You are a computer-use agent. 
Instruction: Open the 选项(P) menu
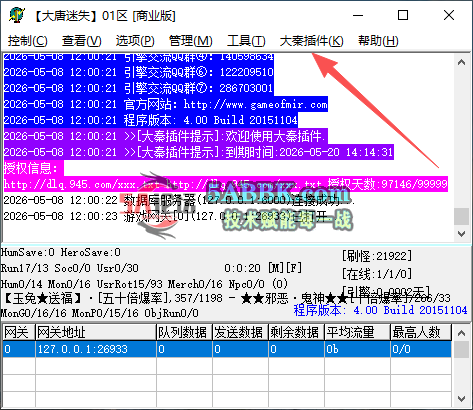click(135, 41)
